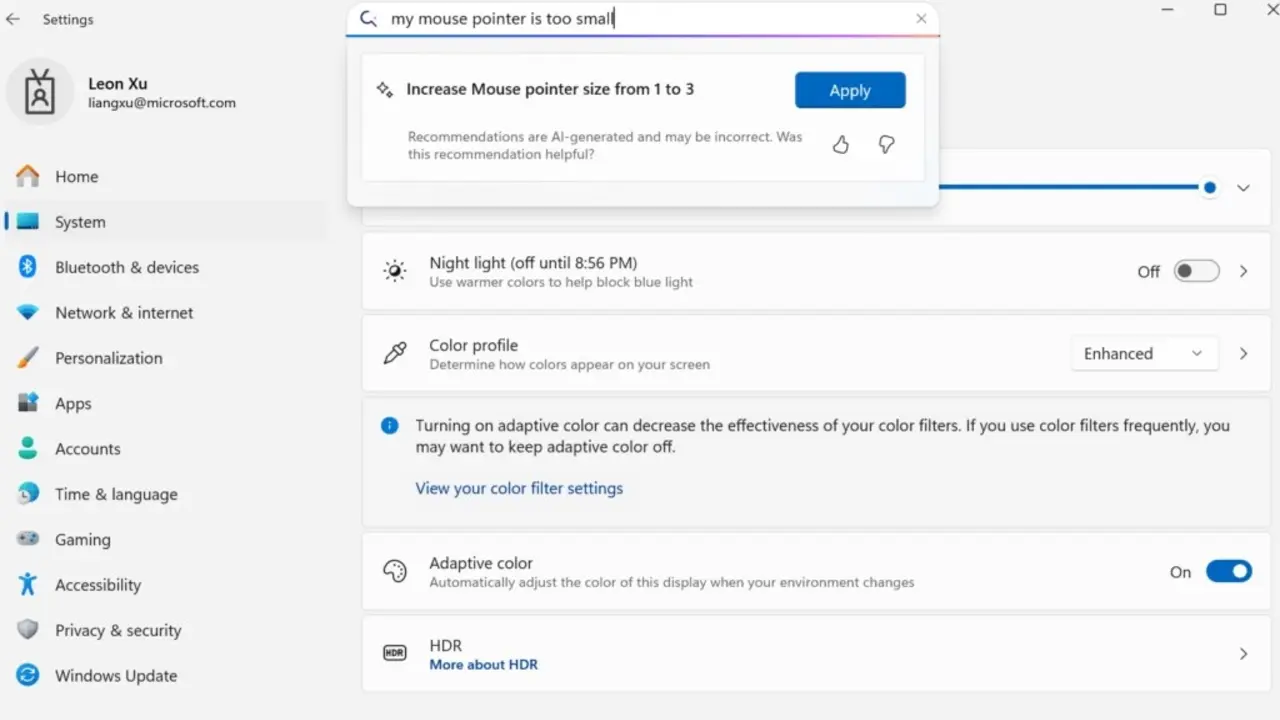The width and height of the screenshot is (1280, 720).
Task: Click the back arrow in Settings
Action: [x=13, y=19]
